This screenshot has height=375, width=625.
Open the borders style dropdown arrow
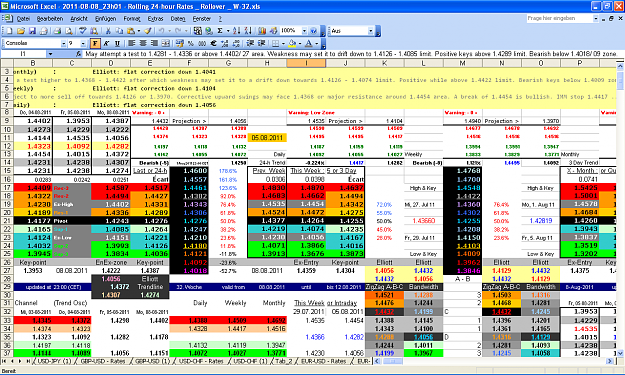[283, 43]
